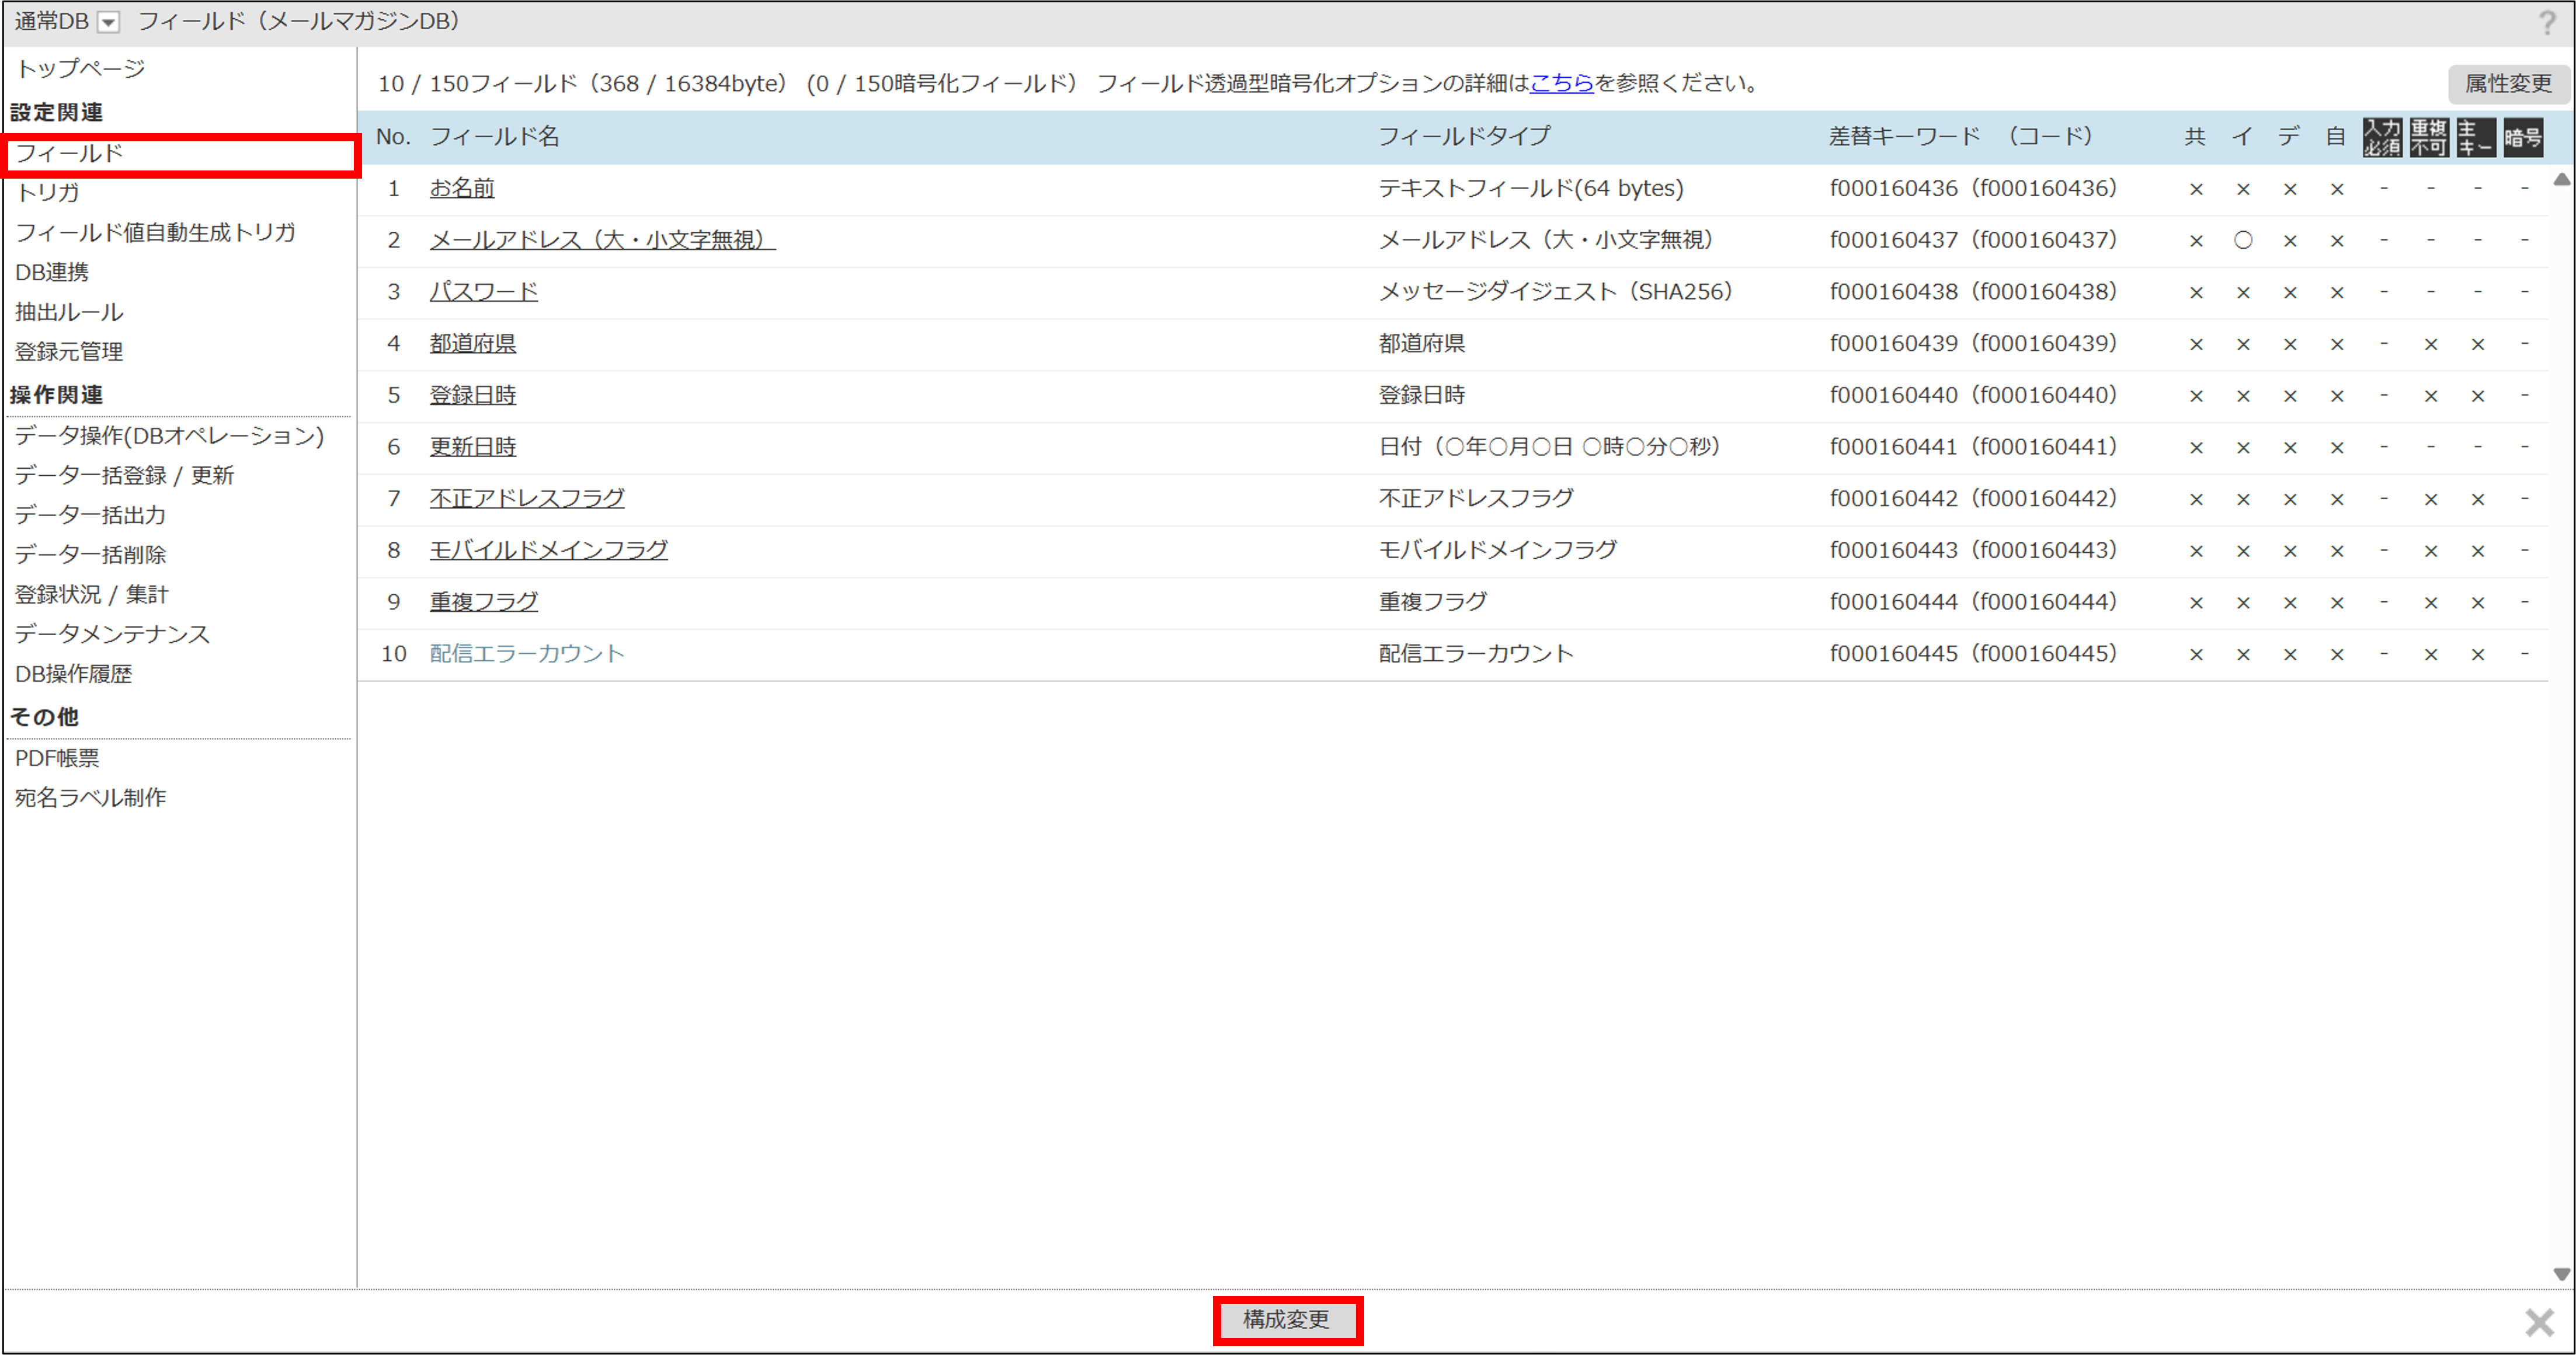This screenshot has width=2576, height=1355.
Task: Close the panel with the bottom-right X
Action: 2539,1322
